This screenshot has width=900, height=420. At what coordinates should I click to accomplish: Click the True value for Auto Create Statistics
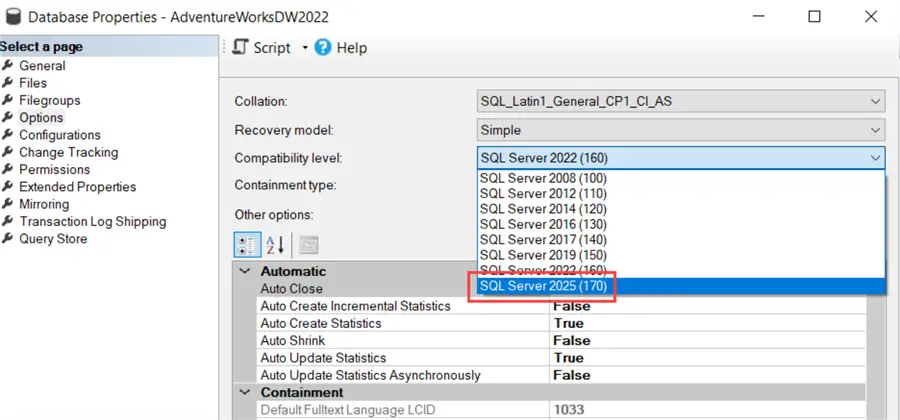[x=569, y=323]
